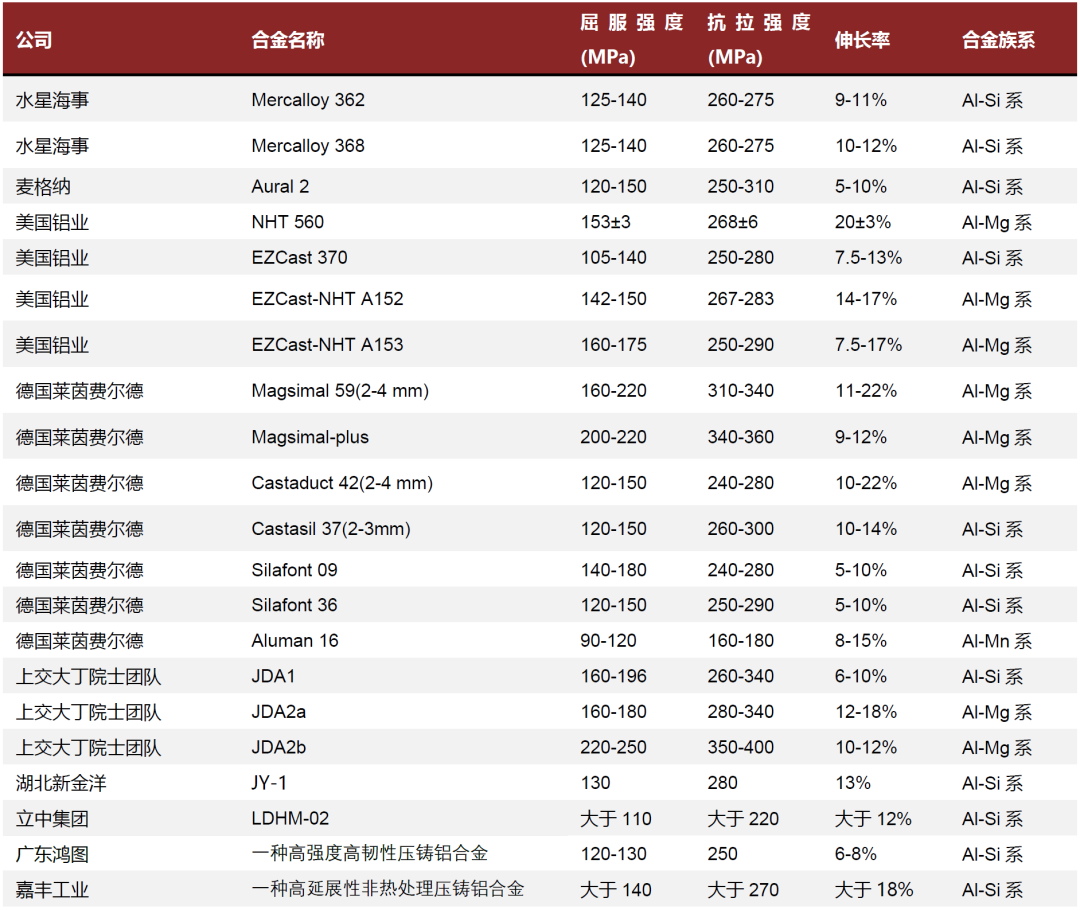This screenshot has height=910, width=1080.
Task: Click the 合金名称 column header
Action: pyautogui.click(x=287, y=40)
